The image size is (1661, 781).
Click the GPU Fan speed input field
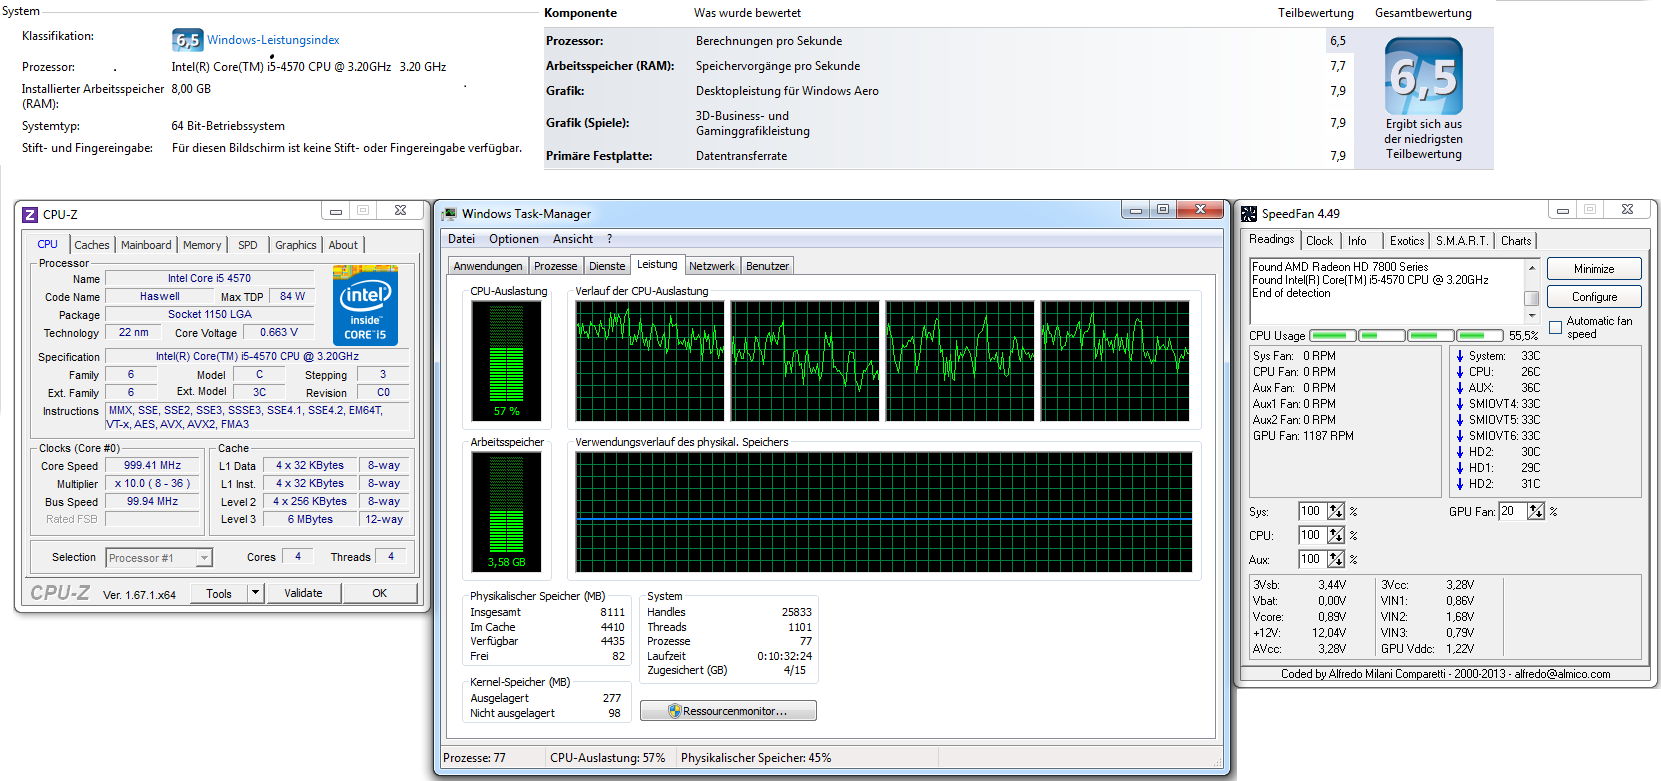1512,511
